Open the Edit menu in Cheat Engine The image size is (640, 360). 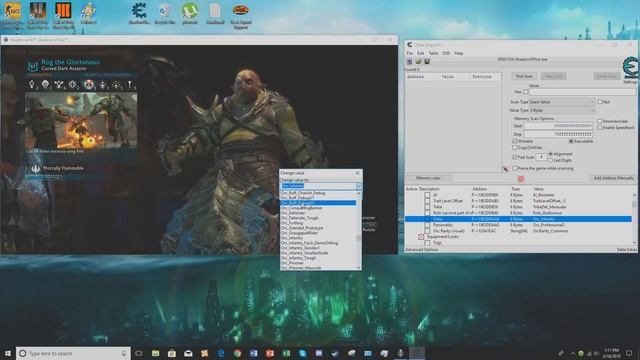[x=420, y=53]
